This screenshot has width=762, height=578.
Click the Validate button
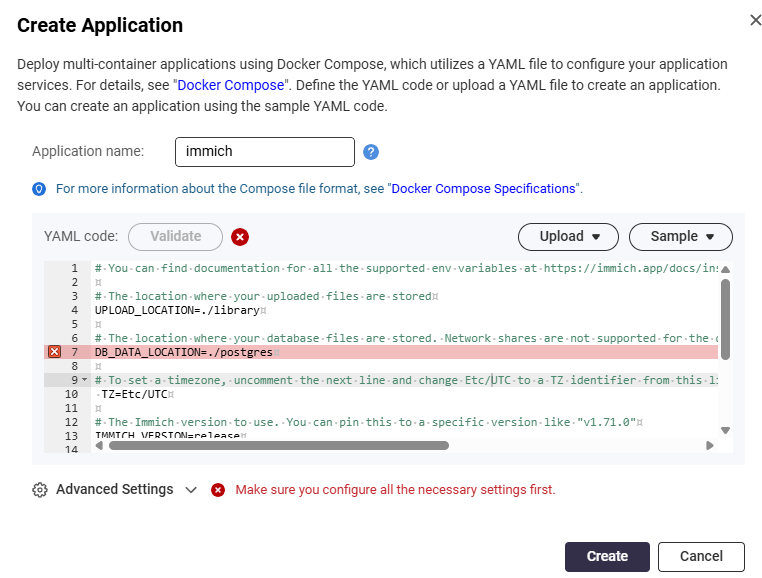point(175,237)
